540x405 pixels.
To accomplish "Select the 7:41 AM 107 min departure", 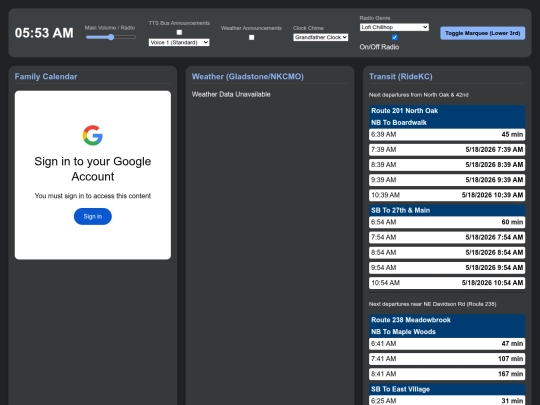I will point(447,359).
